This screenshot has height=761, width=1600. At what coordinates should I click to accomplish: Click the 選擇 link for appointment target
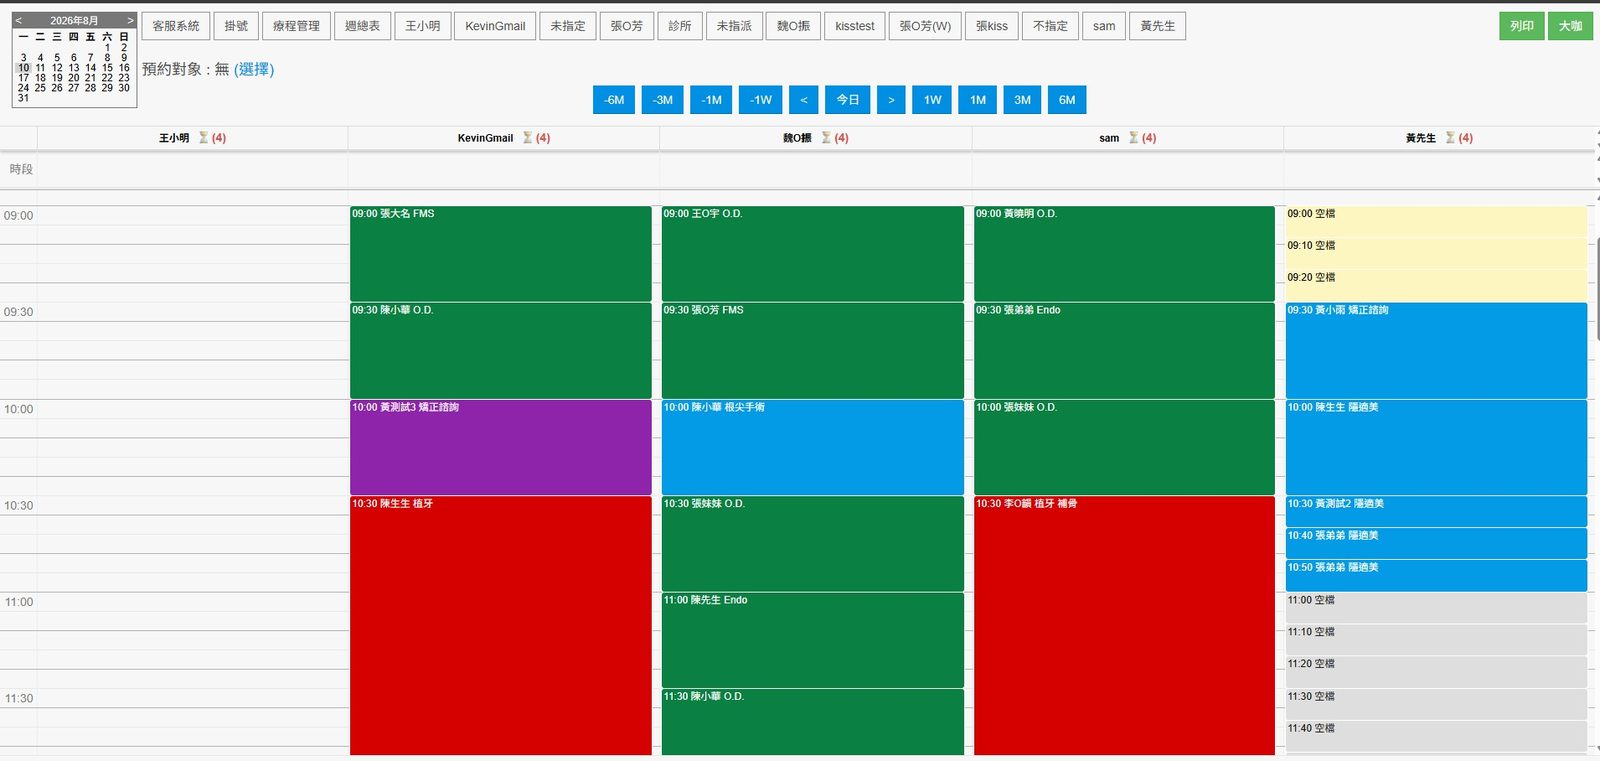coord(254,69)
